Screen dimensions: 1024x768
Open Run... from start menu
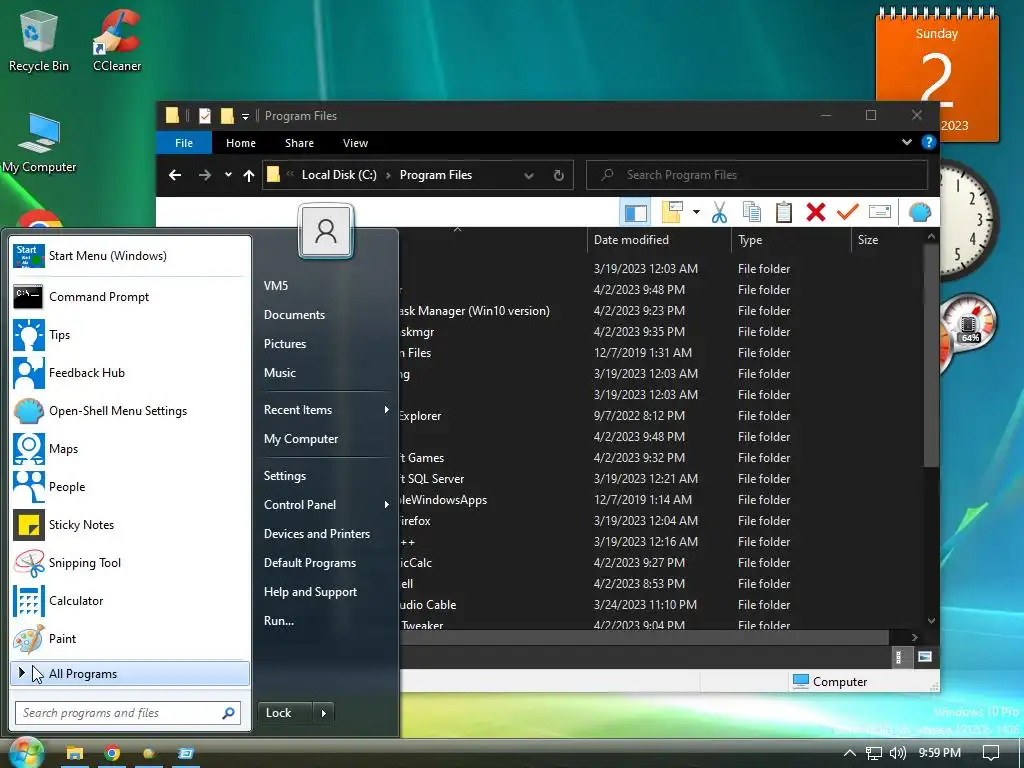[279, 621]
